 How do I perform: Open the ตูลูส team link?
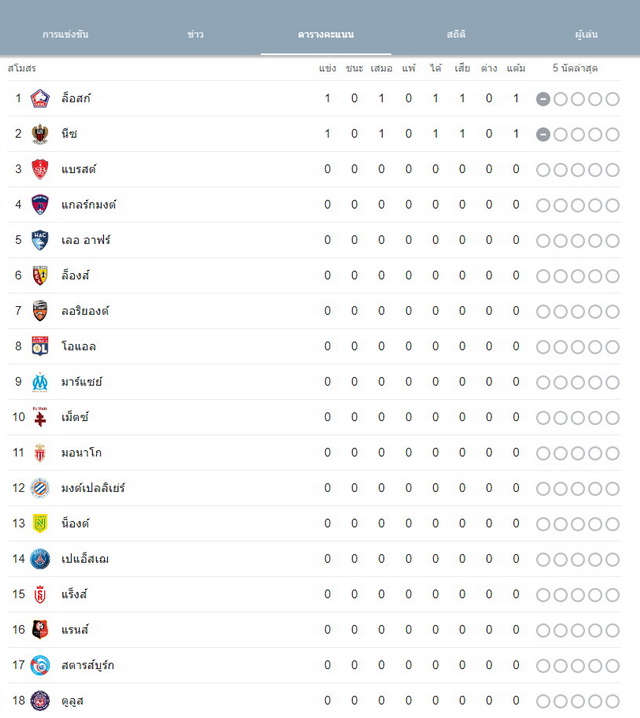[x=72, y=701]
